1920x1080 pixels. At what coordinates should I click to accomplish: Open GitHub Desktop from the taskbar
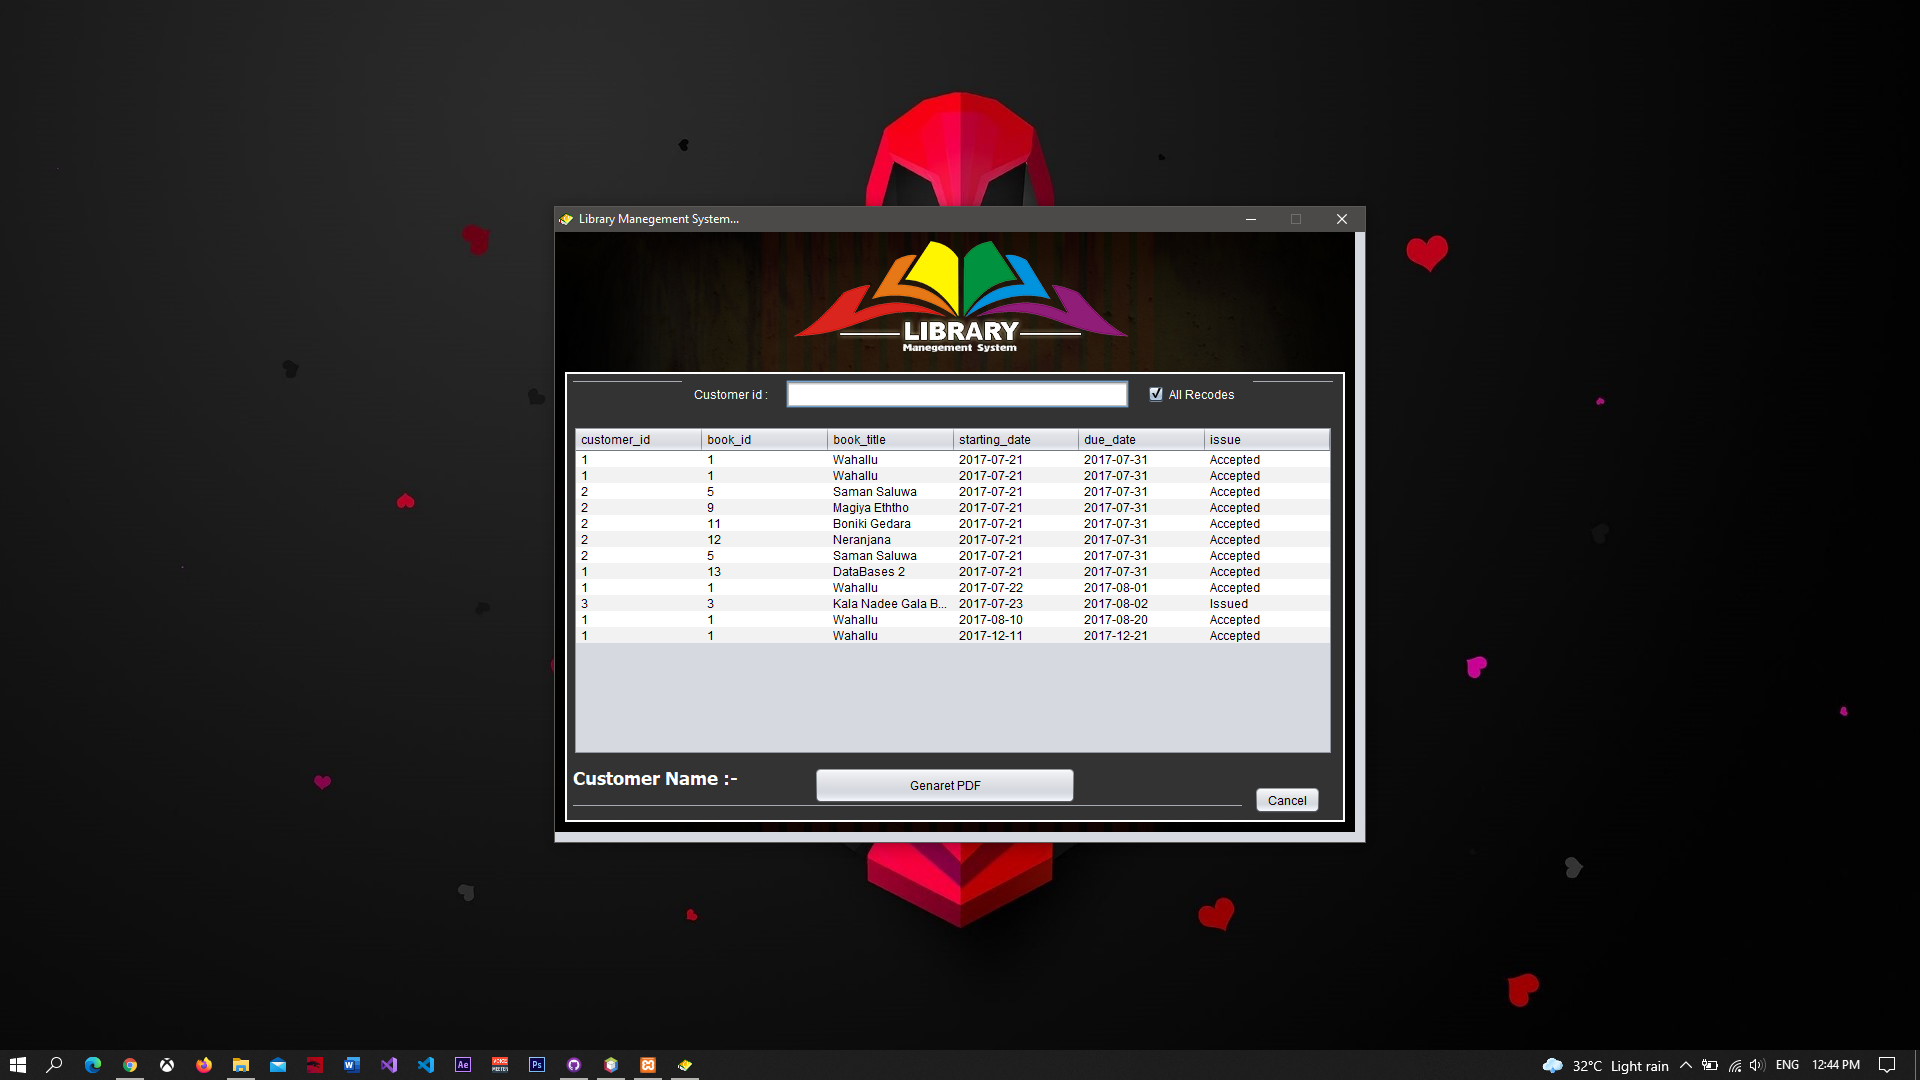[573, 1064]
